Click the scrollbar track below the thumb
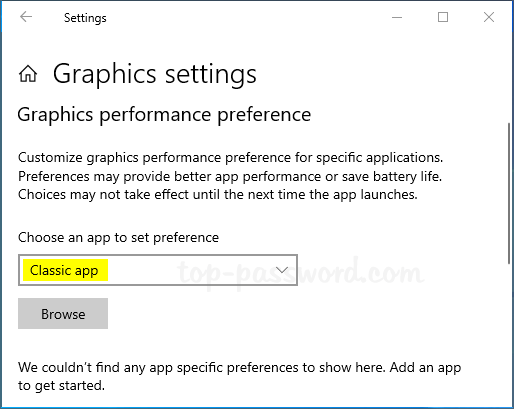This screenshot has height=409, width=514. tap(509, 333)
